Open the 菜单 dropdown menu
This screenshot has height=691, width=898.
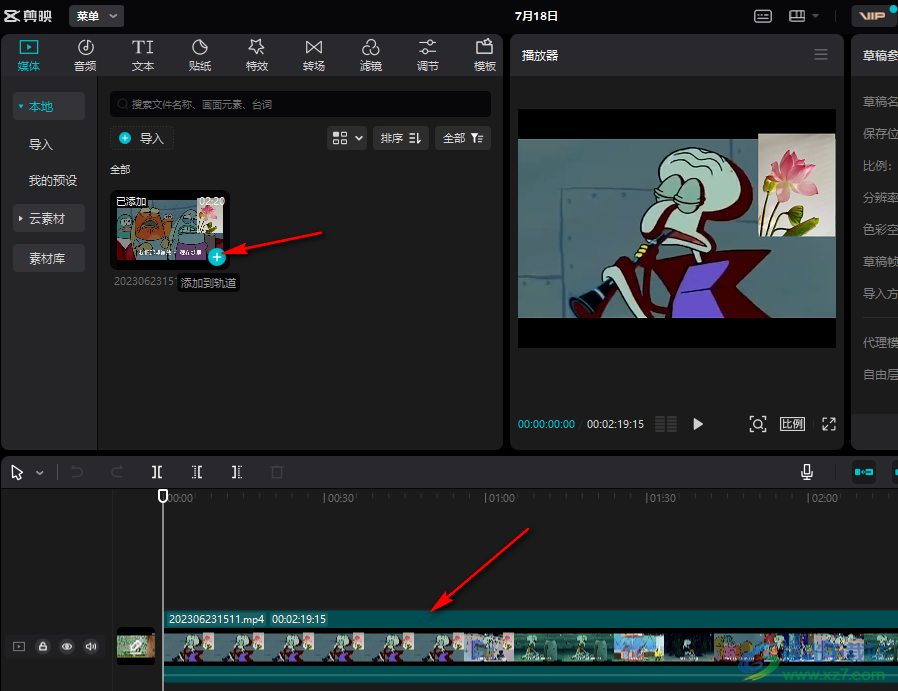[96, 16]
